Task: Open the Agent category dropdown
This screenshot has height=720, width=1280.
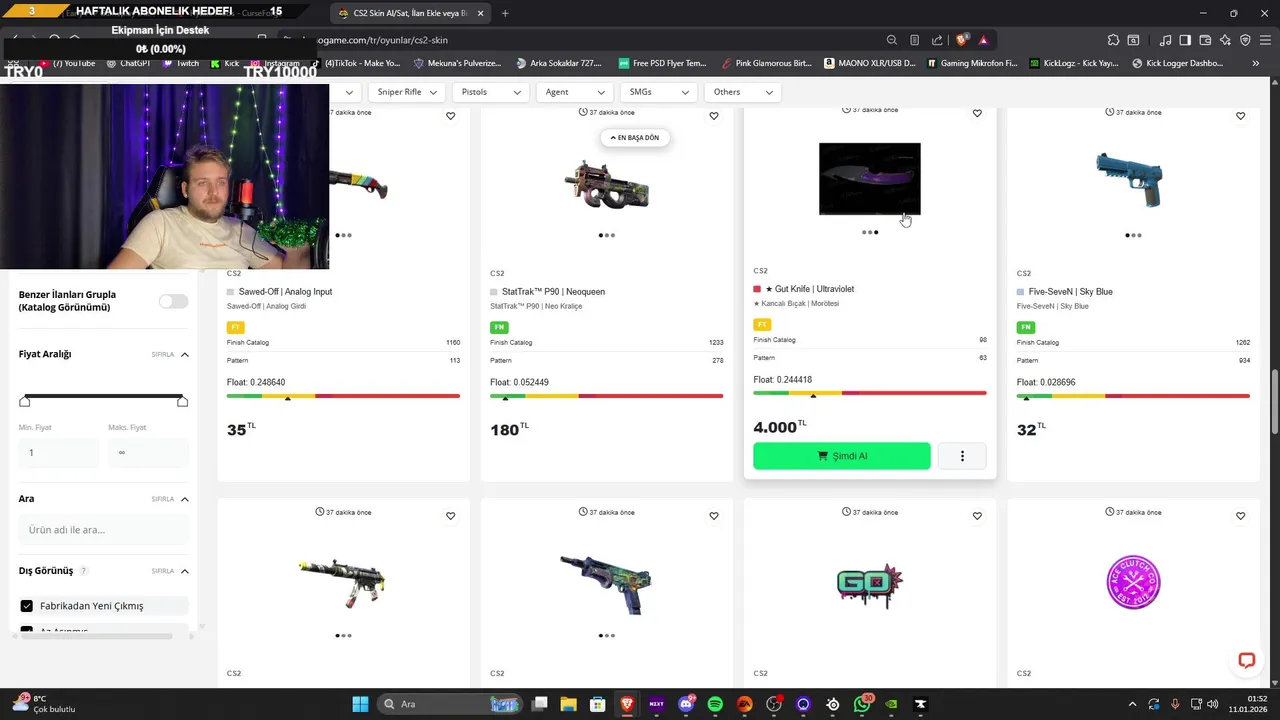Action: (x=573, y=92)
